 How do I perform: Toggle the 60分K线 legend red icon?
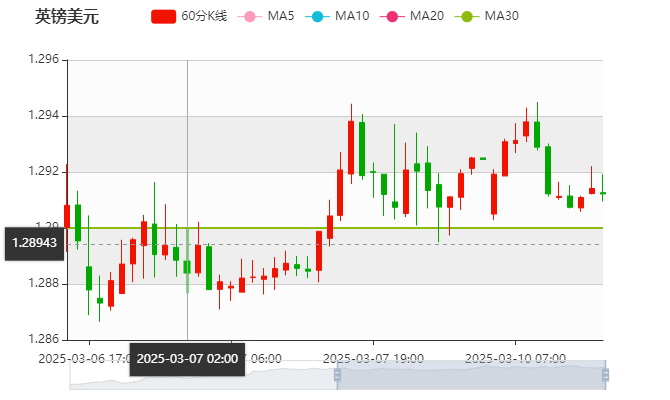click(x=163, y=16)
